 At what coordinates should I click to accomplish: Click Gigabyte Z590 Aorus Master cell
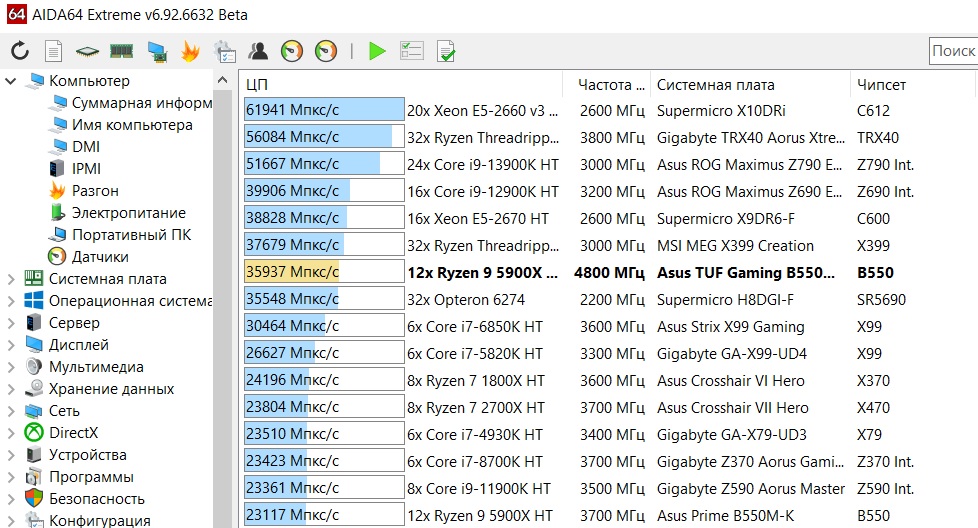pos(751,489)
